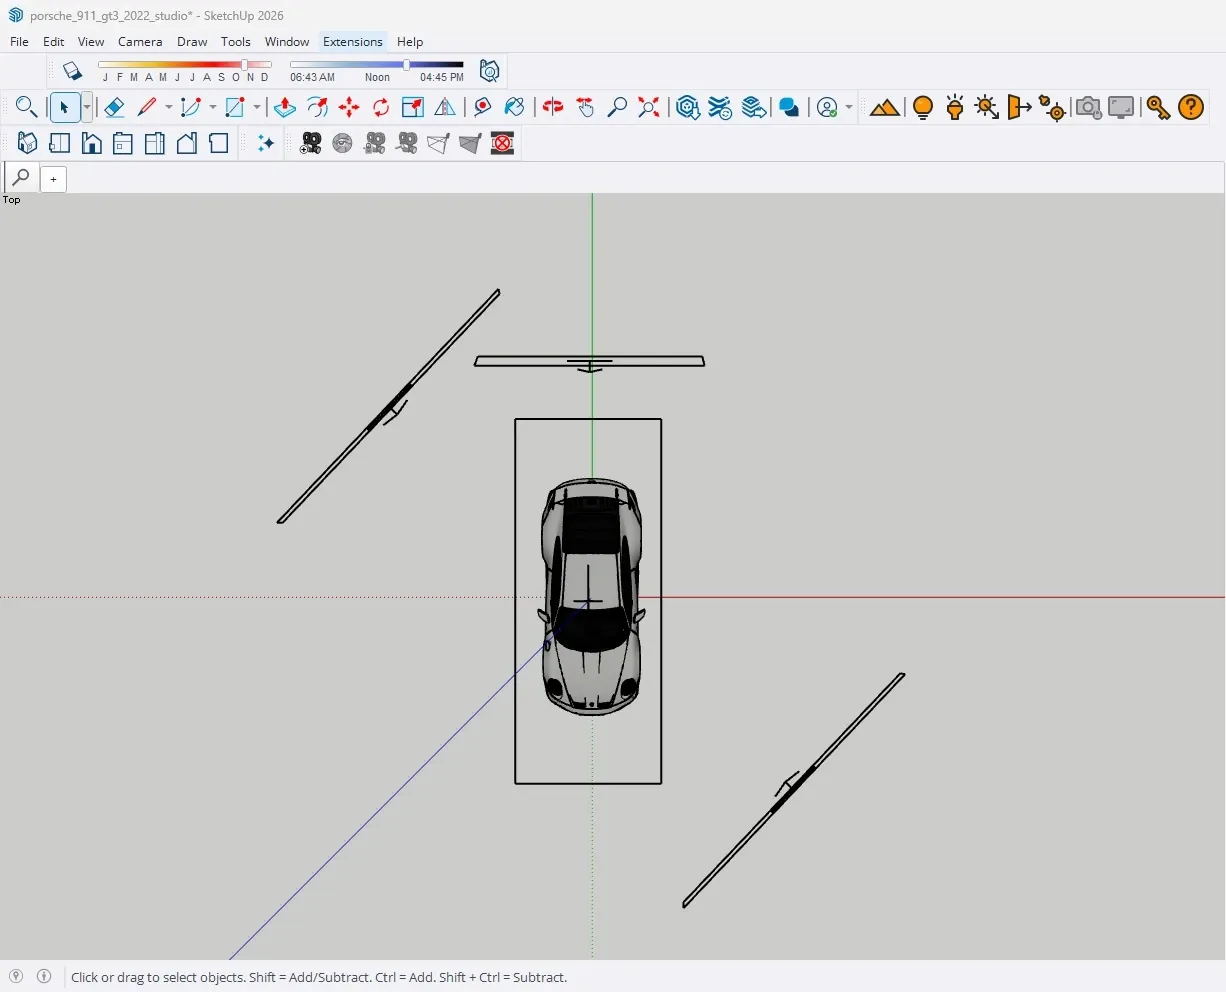Select the Rotate tool

coord(381,107)
